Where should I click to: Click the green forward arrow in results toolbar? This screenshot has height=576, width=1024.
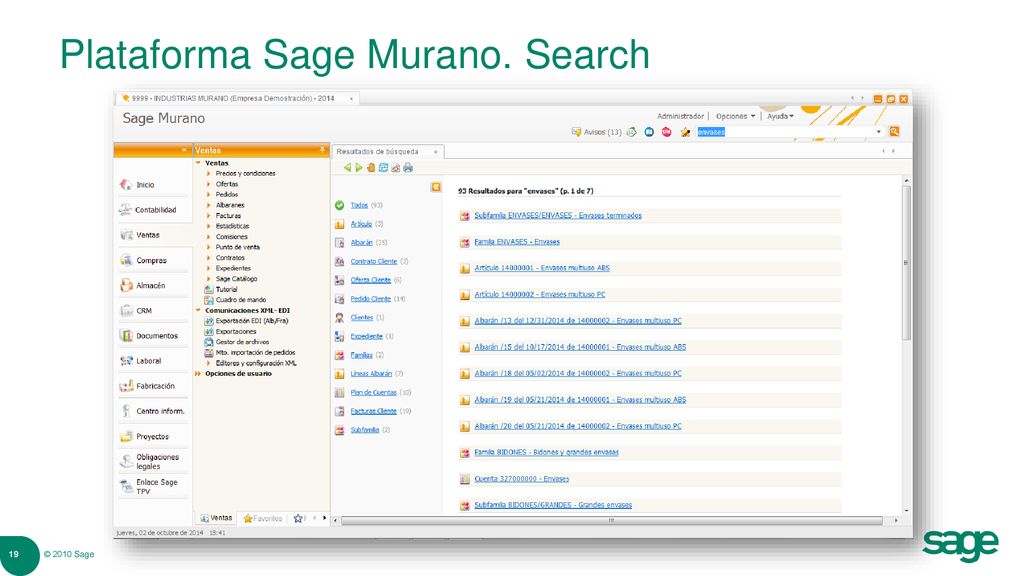tap(359, 168)
